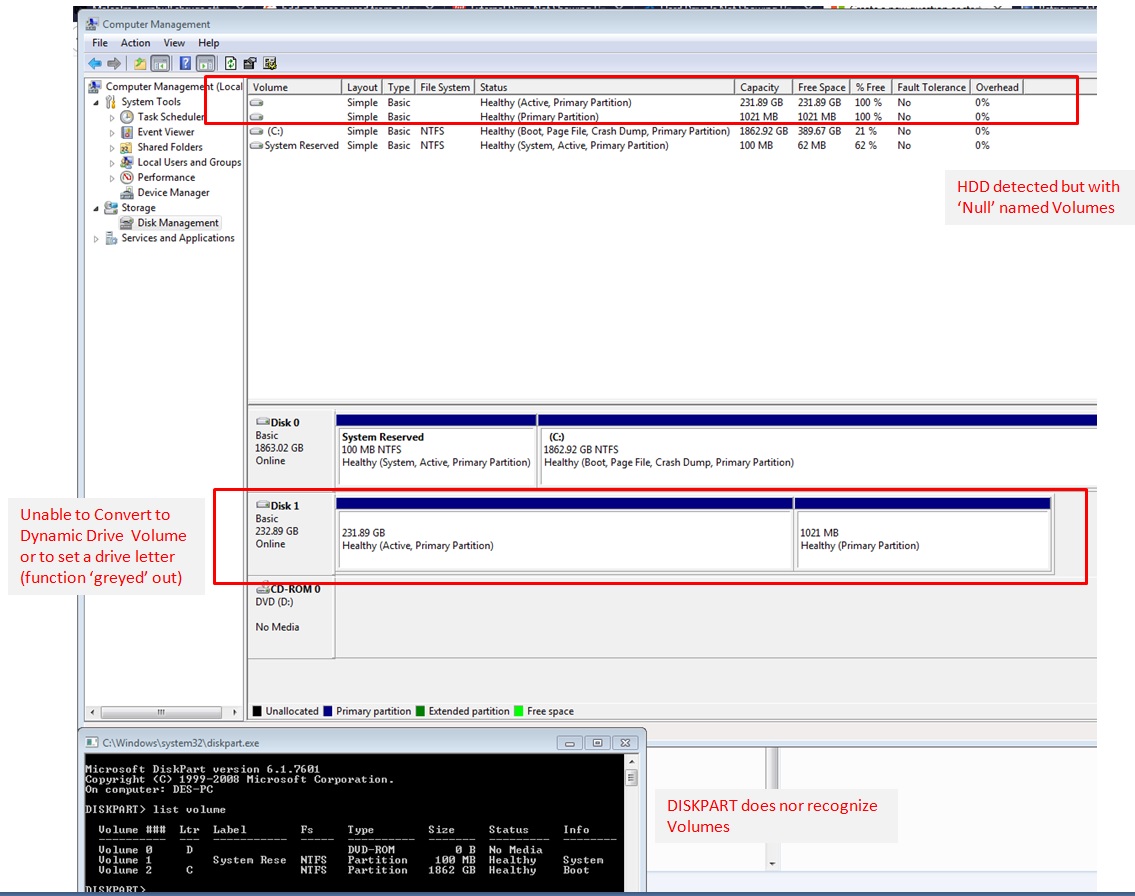Maximize the diskpart.exe console window

598,743
